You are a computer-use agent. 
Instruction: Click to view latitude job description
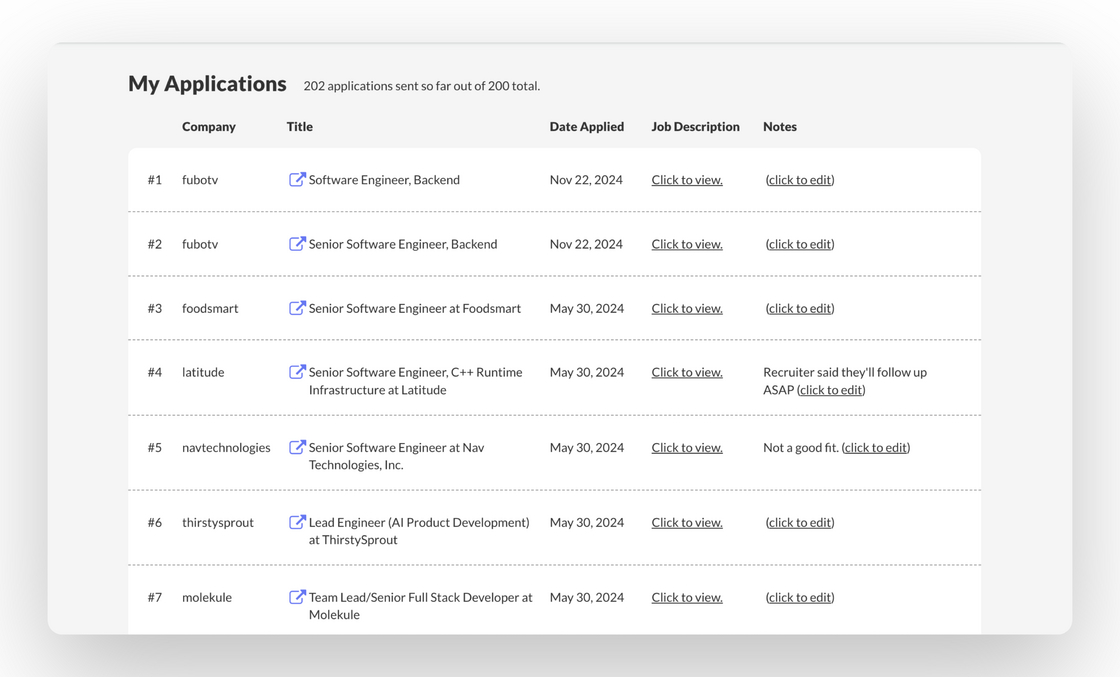686,372
